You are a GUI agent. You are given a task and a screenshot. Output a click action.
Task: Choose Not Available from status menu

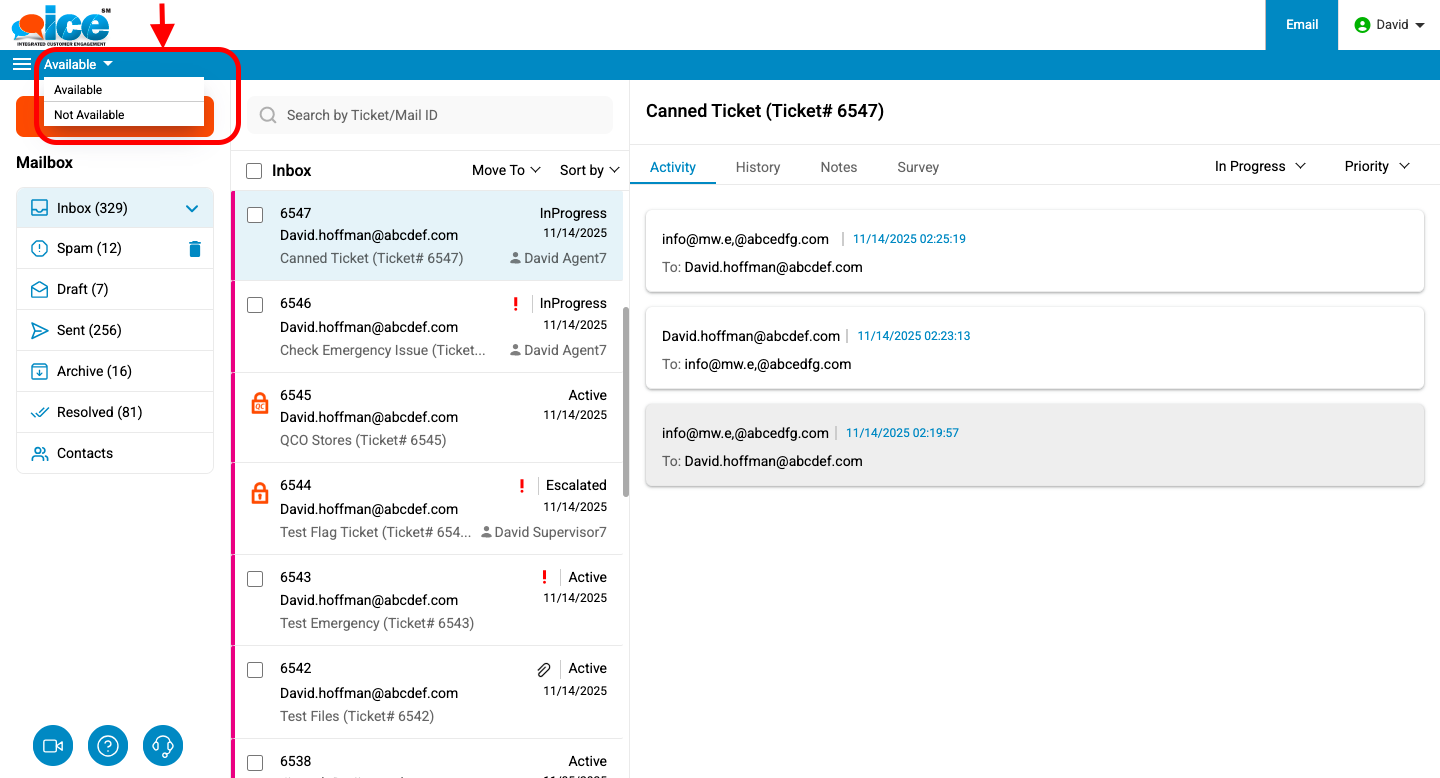point(90,115)
